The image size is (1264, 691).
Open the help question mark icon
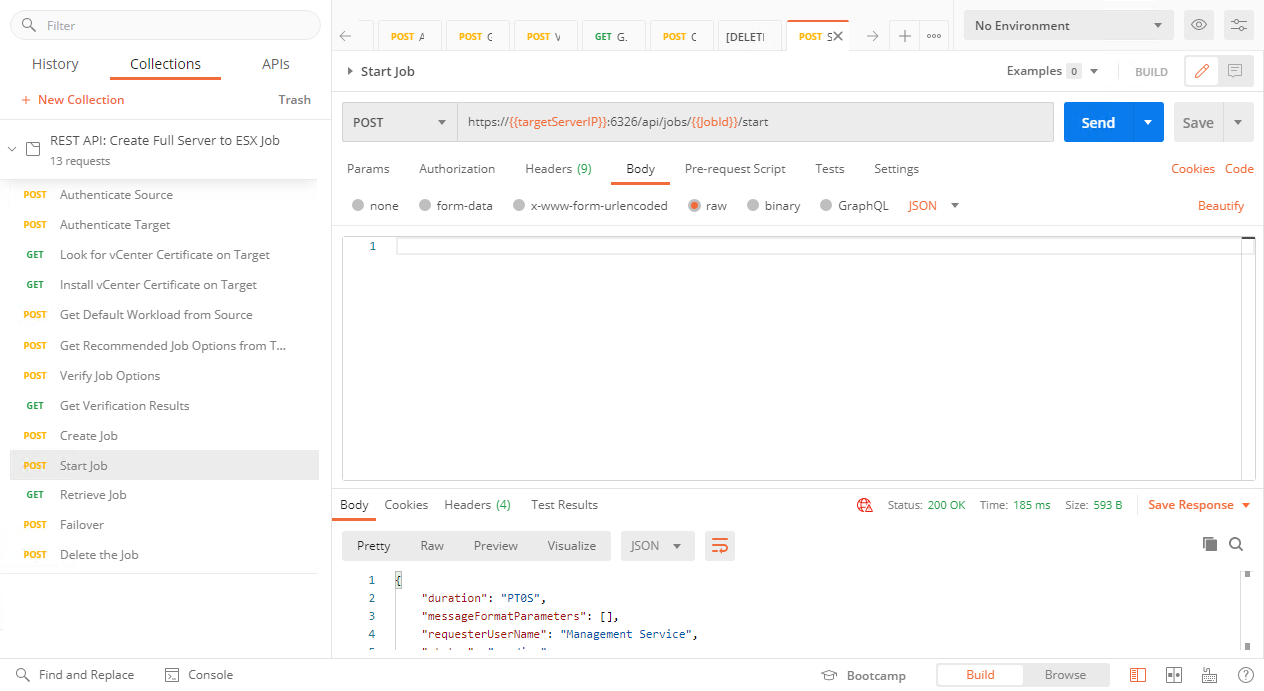pos(1246,675)
